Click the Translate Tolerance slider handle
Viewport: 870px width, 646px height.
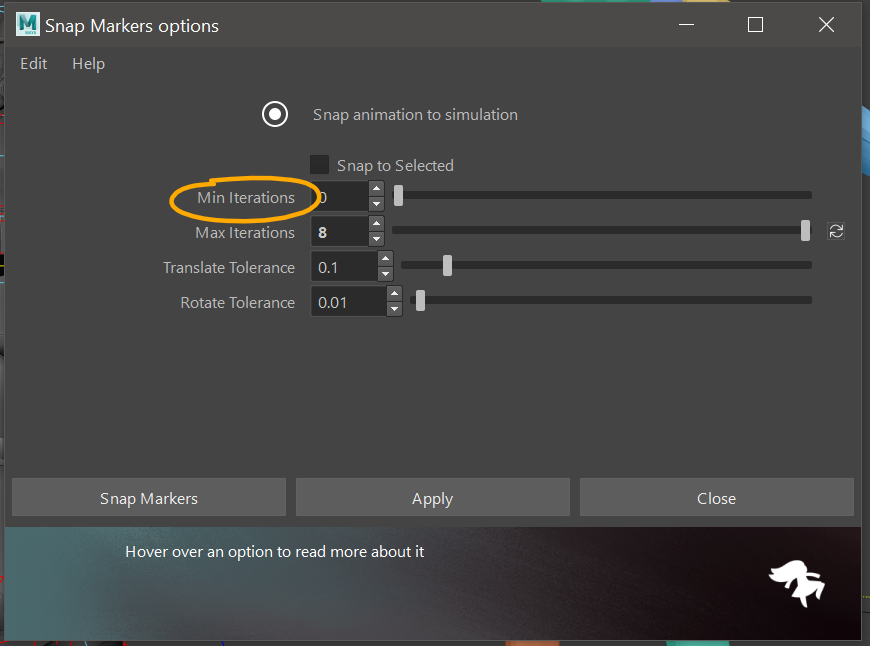point(447,266)
